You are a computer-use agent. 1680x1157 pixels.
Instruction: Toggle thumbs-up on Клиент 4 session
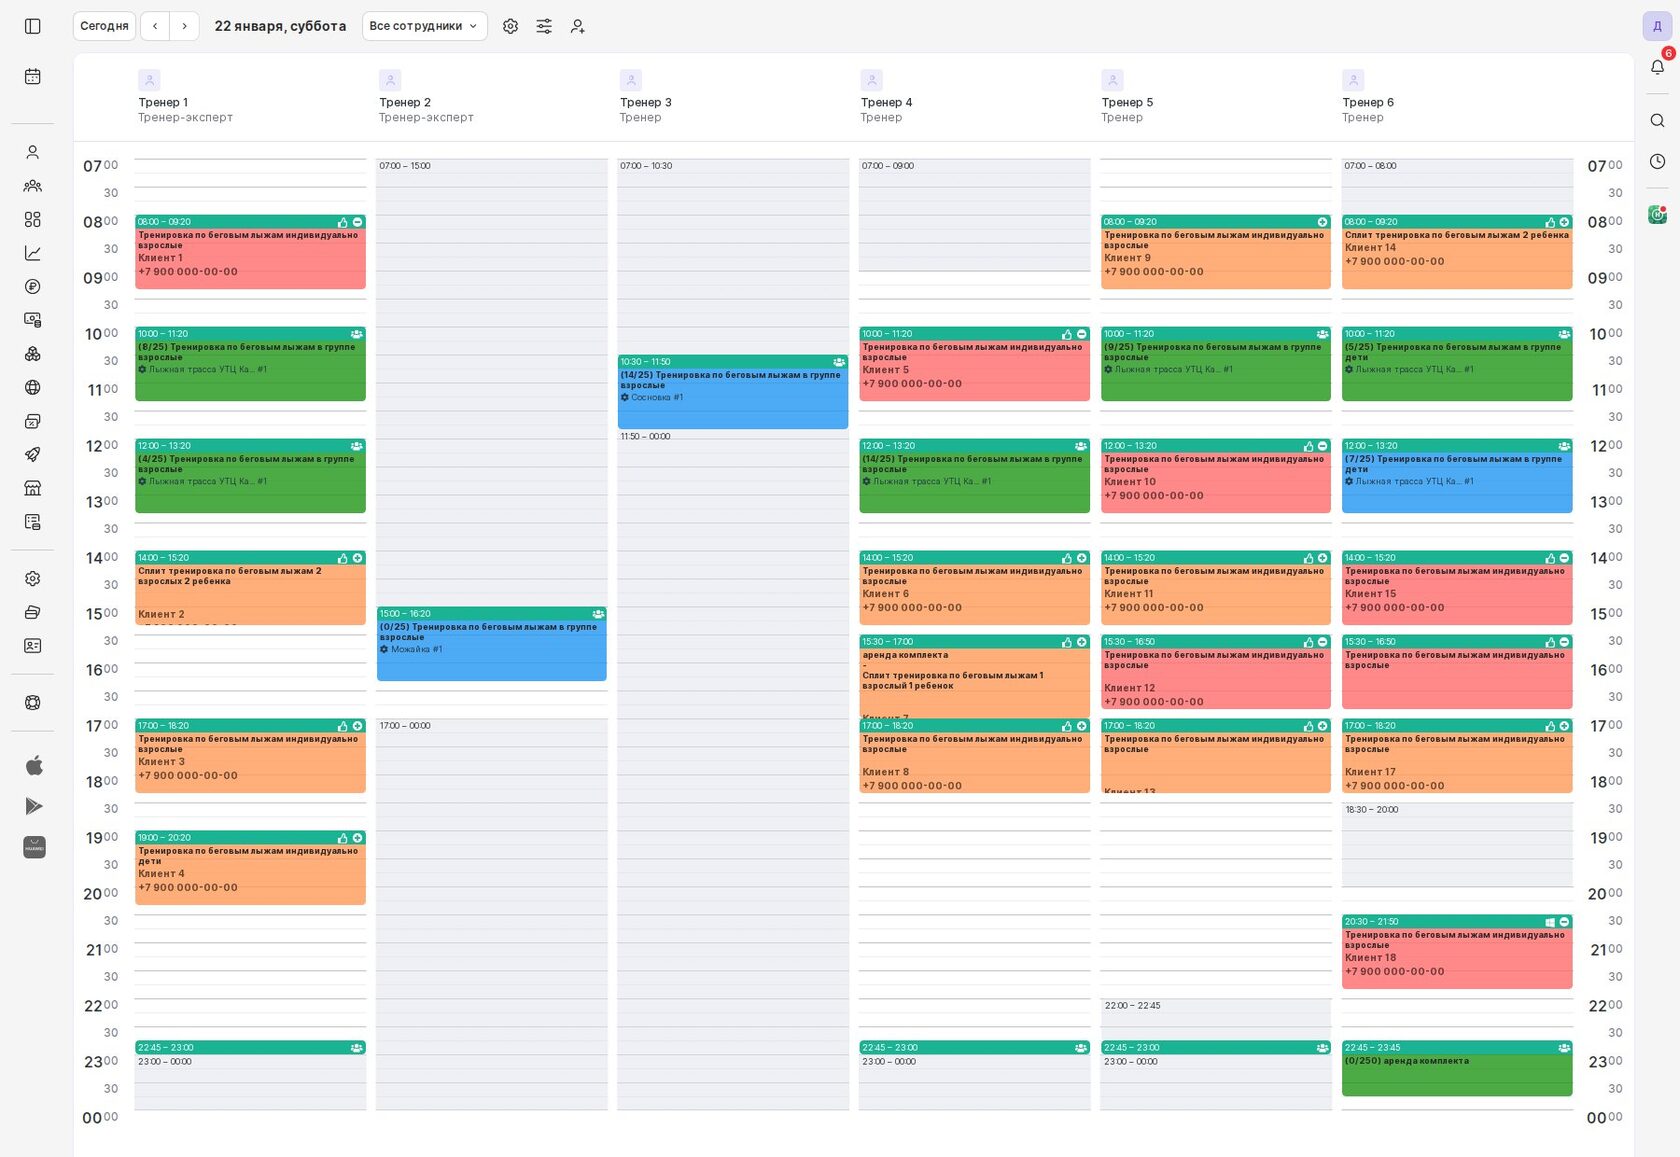click(x=343, y=838)
